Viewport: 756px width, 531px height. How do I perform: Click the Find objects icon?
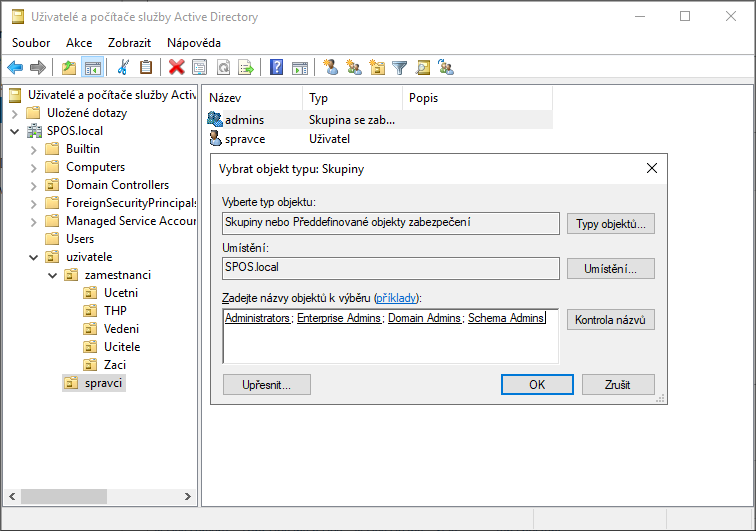(x=423, y=68)
